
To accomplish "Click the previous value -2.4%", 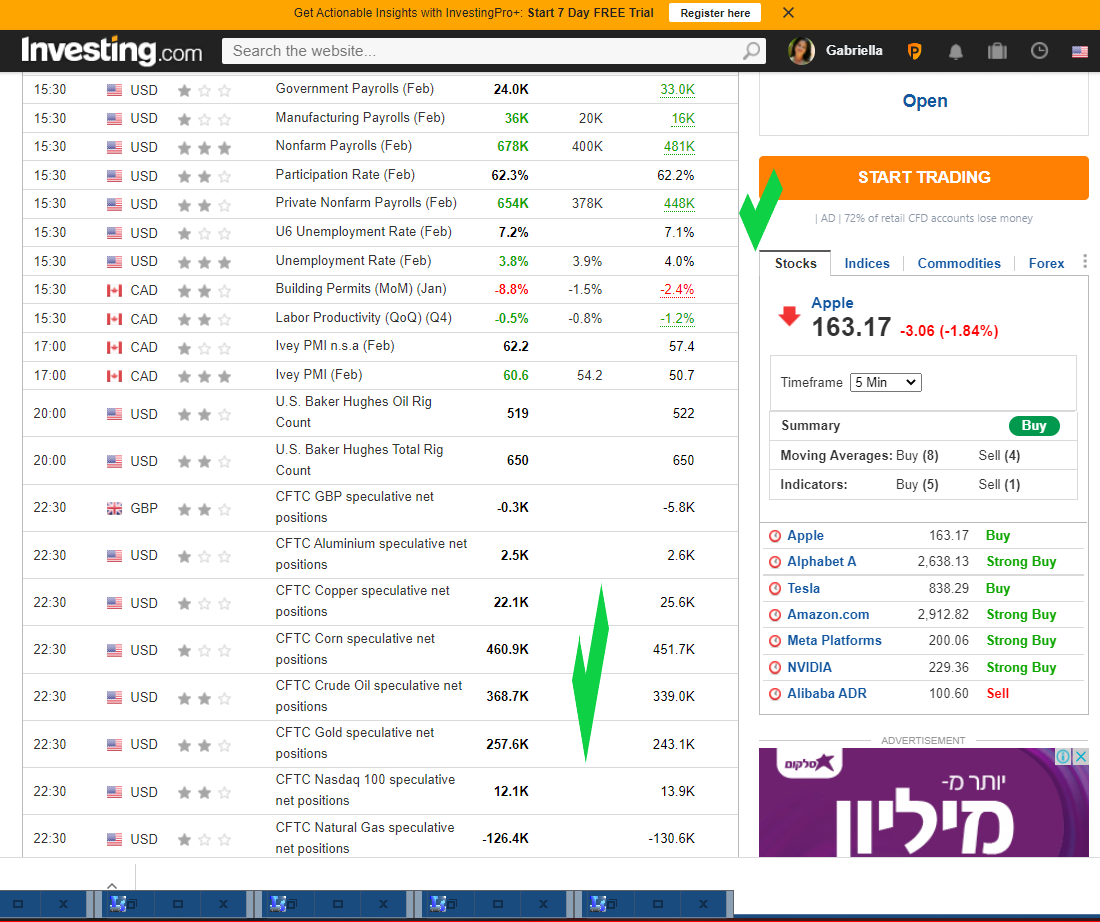I will [x=677, y=290].
